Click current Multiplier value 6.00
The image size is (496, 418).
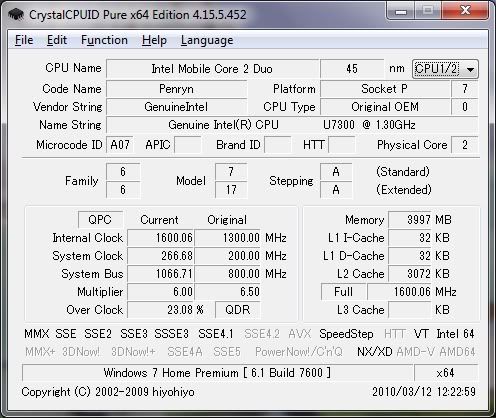pyautogui.click(x=161, y=292)
